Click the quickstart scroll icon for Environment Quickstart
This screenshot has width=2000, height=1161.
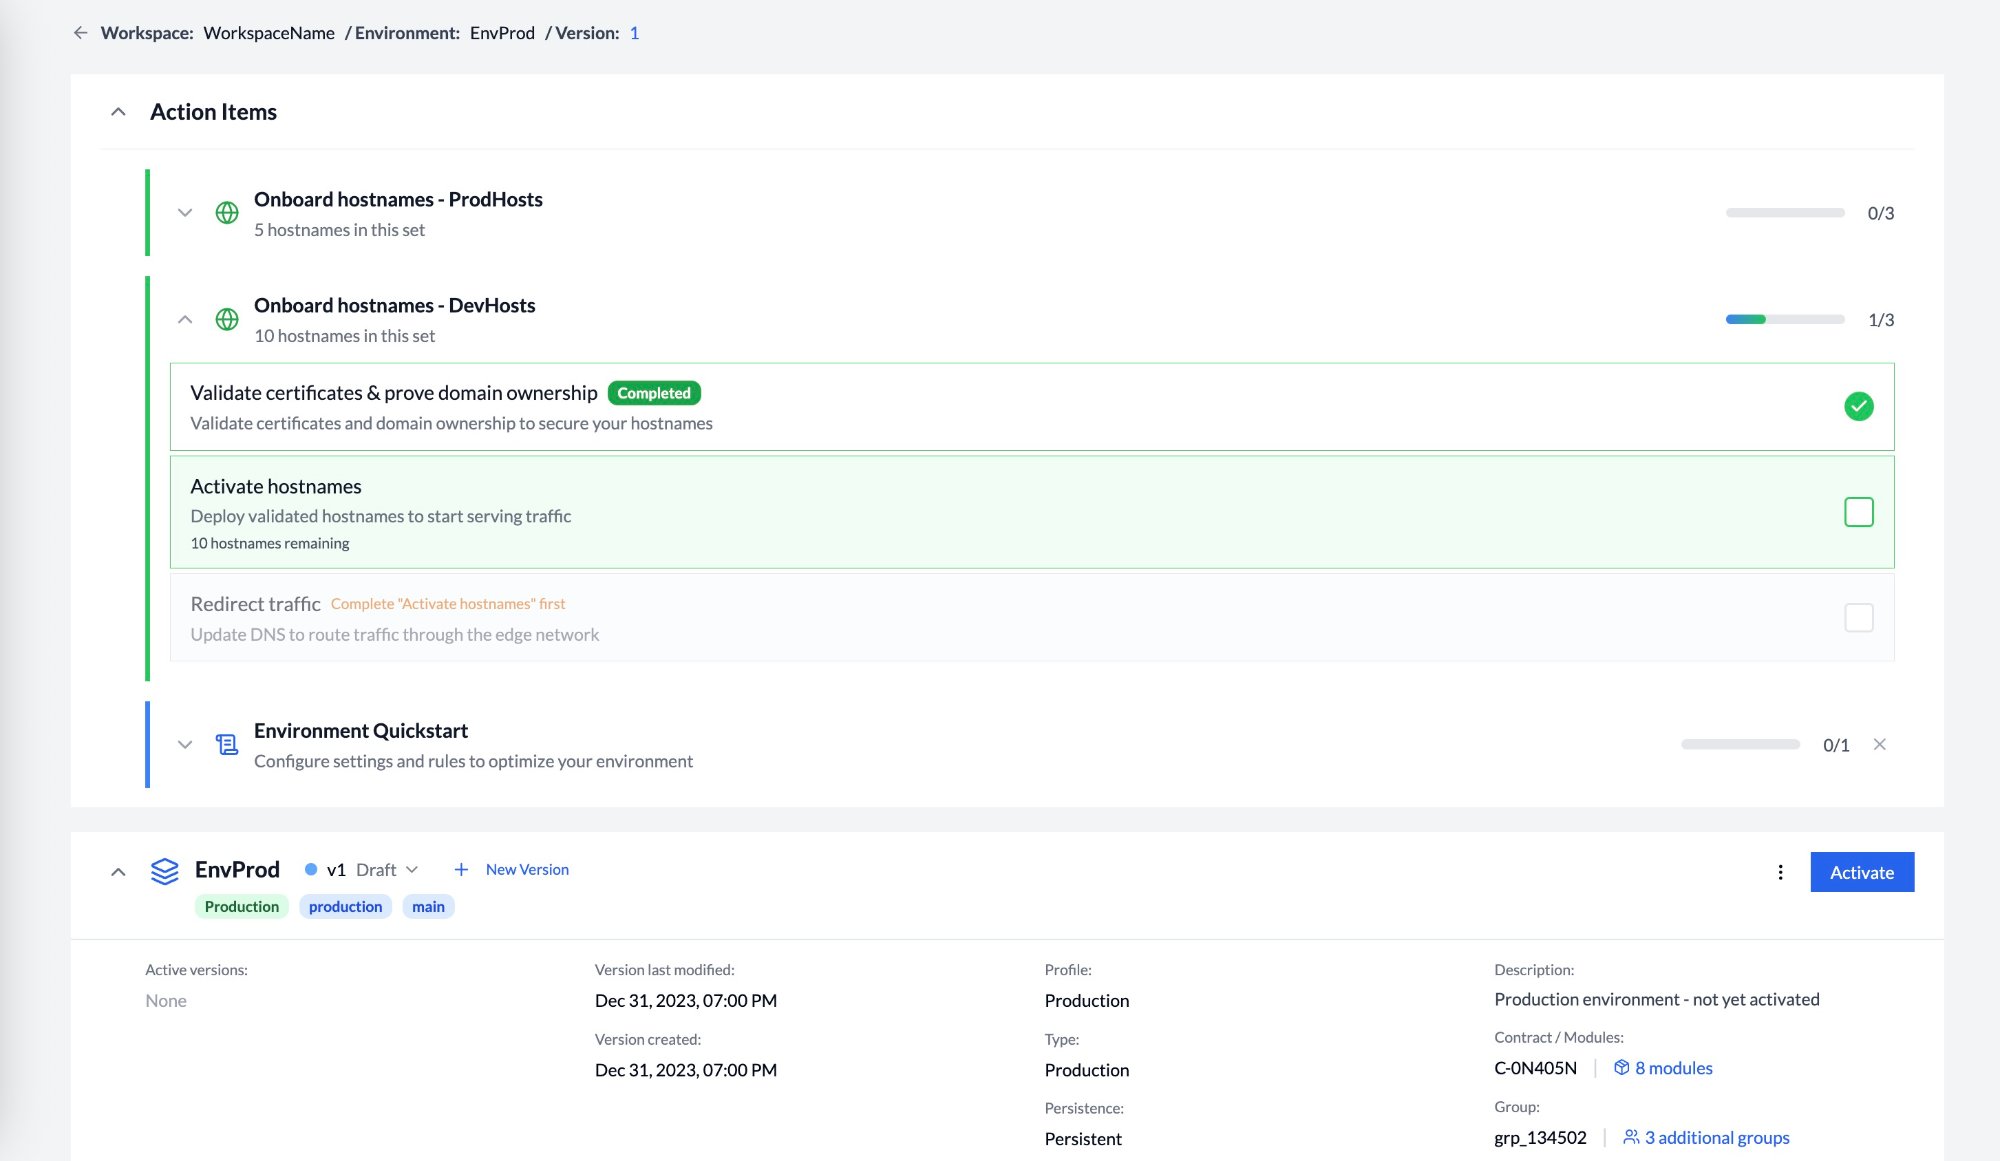pos(227,744)
